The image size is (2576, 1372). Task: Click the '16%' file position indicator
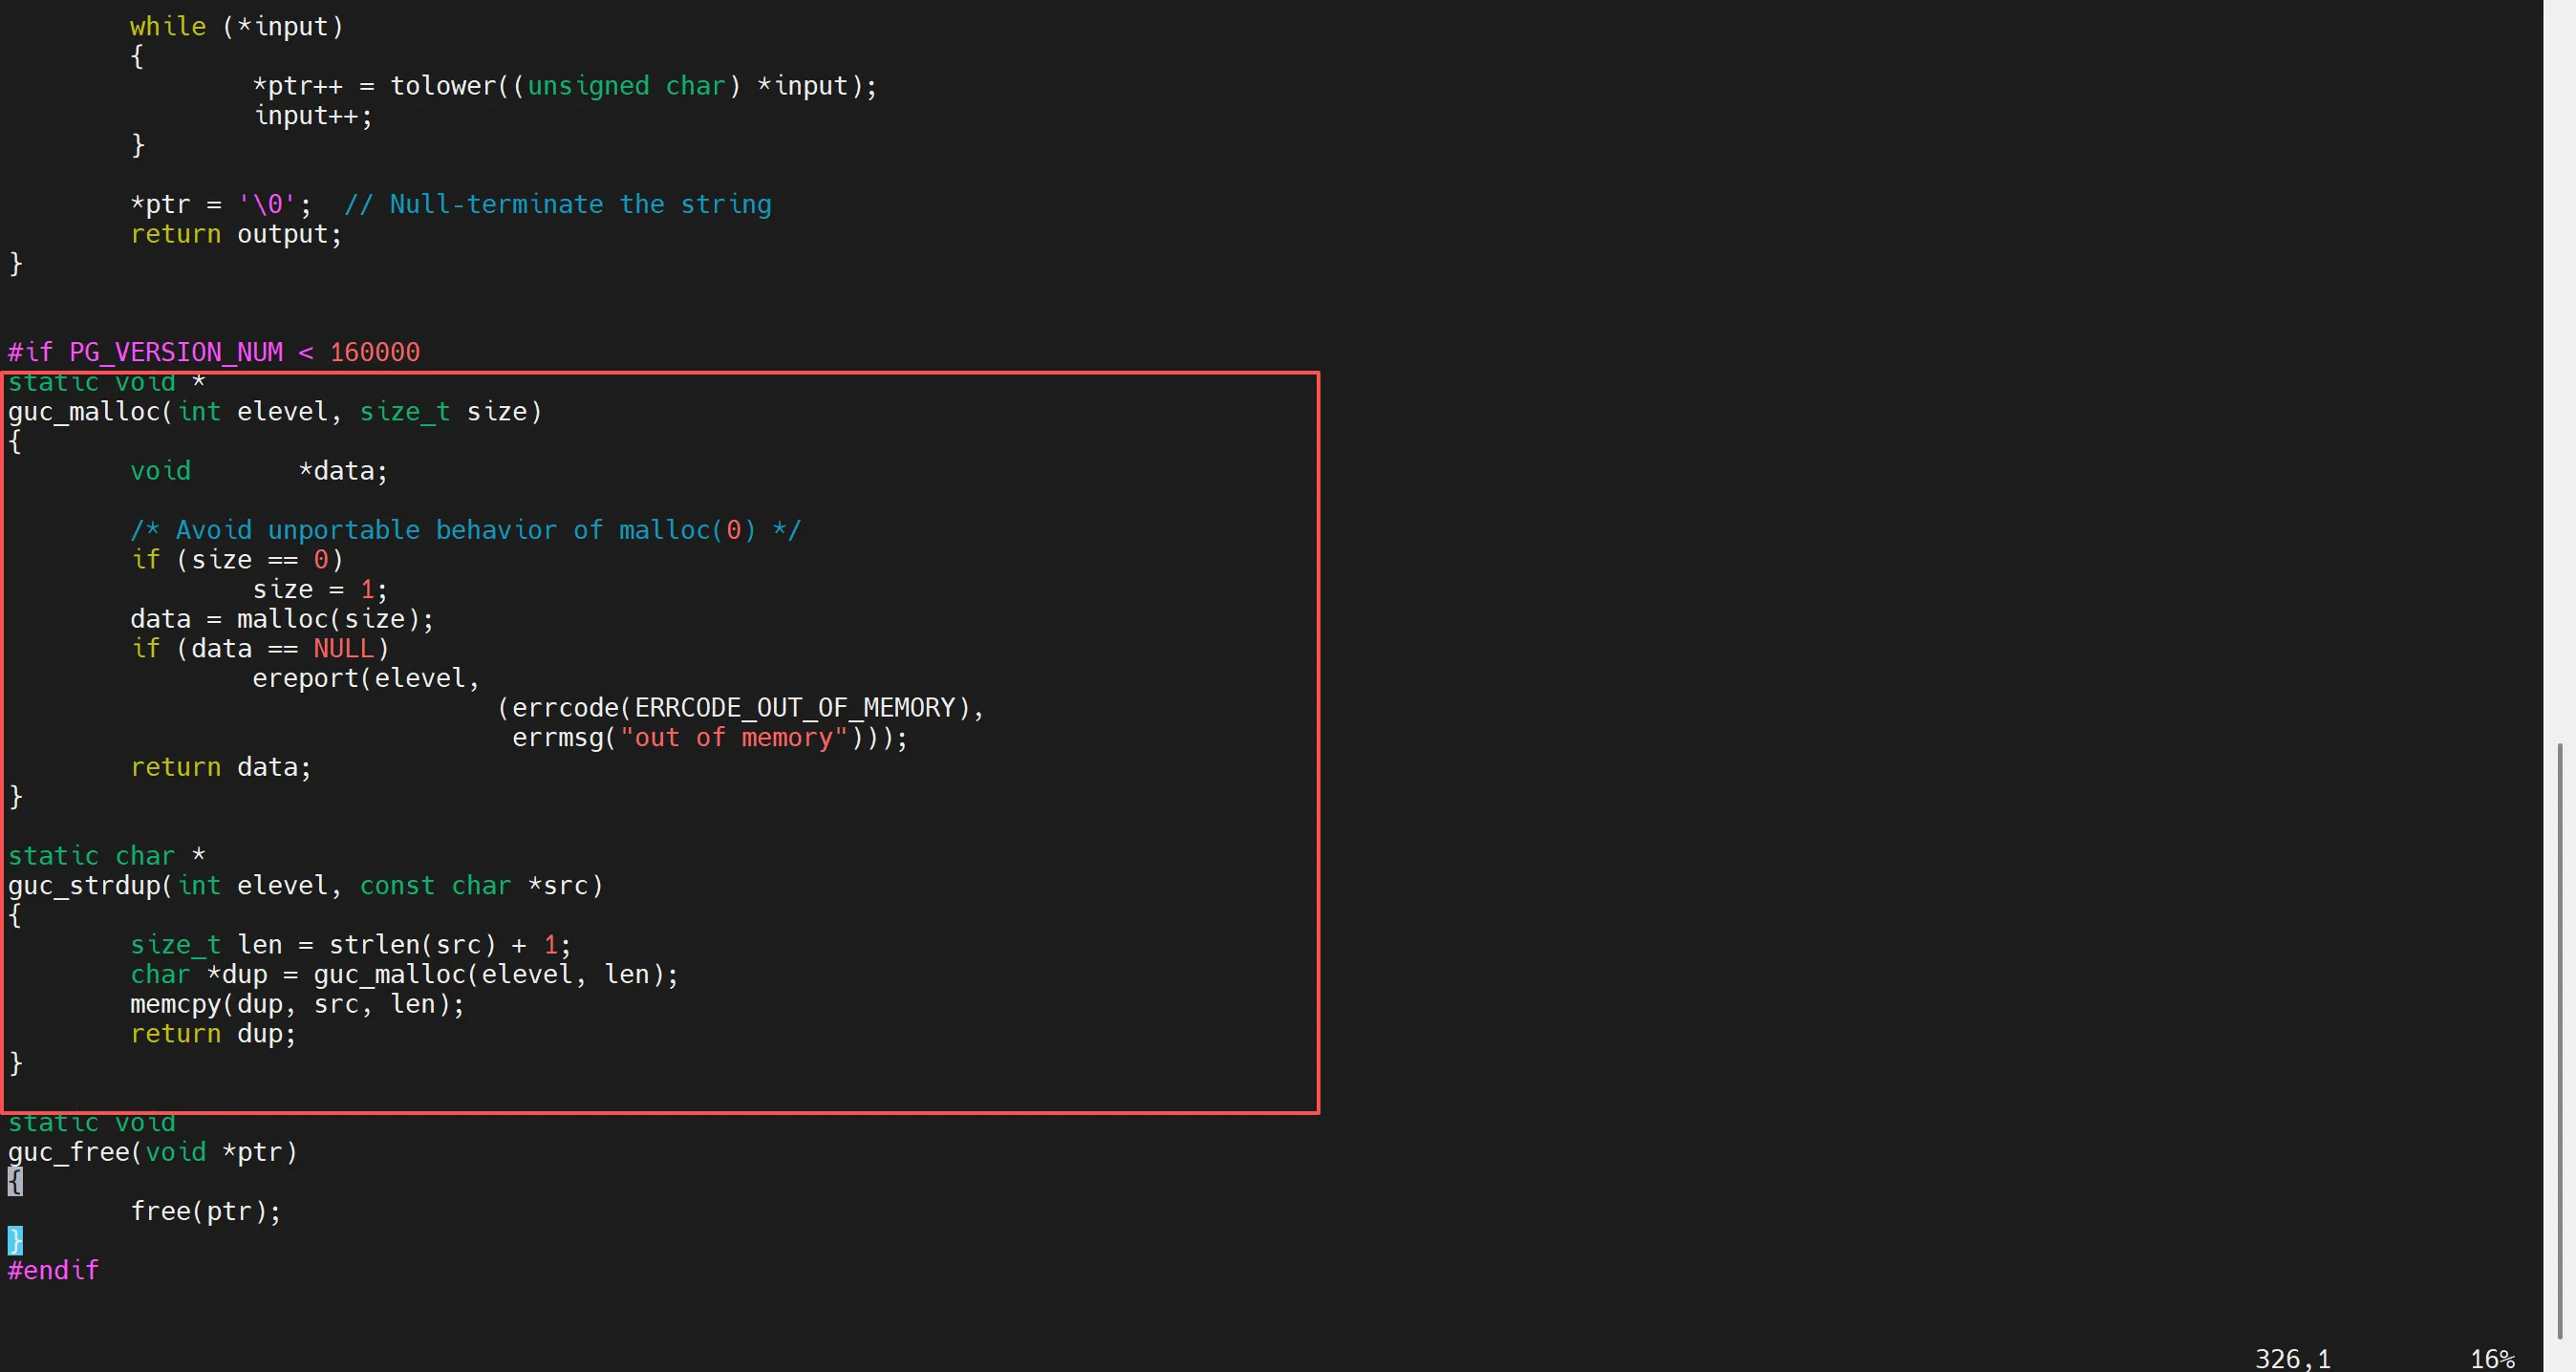[x=2492, y=1359]
